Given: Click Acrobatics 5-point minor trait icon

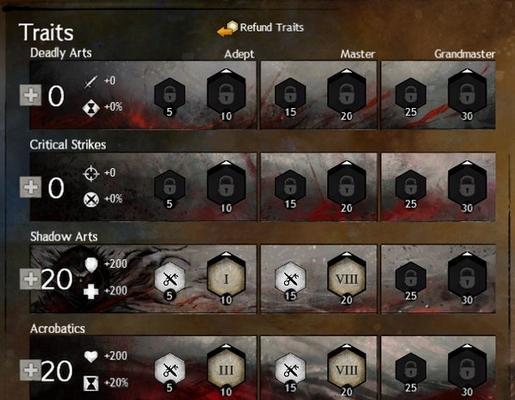Looking at the screenshot, I should point(170,372).
